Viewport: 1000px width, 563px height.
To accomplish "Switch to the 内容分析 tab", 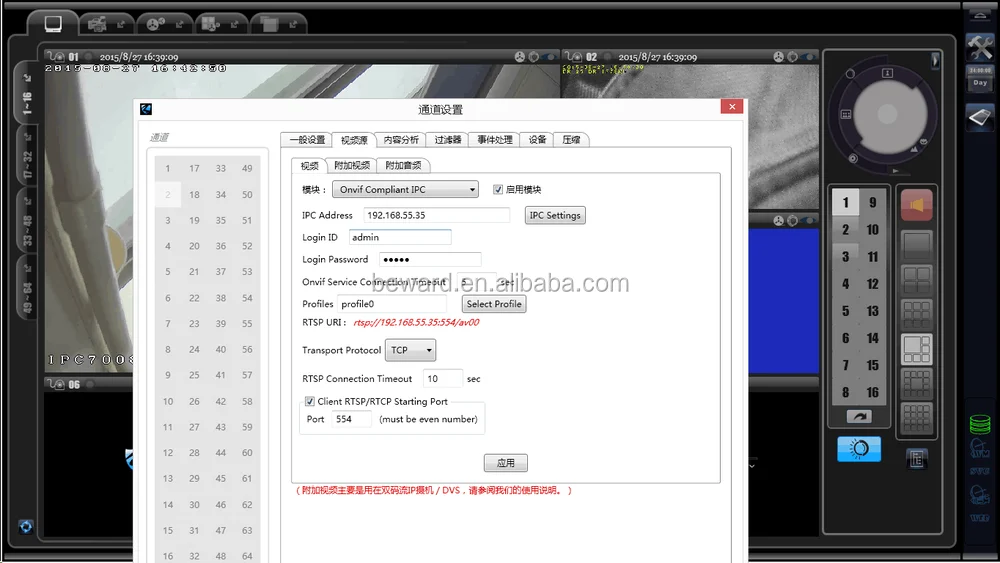I will pyautogui.click(x=401, y=140).
